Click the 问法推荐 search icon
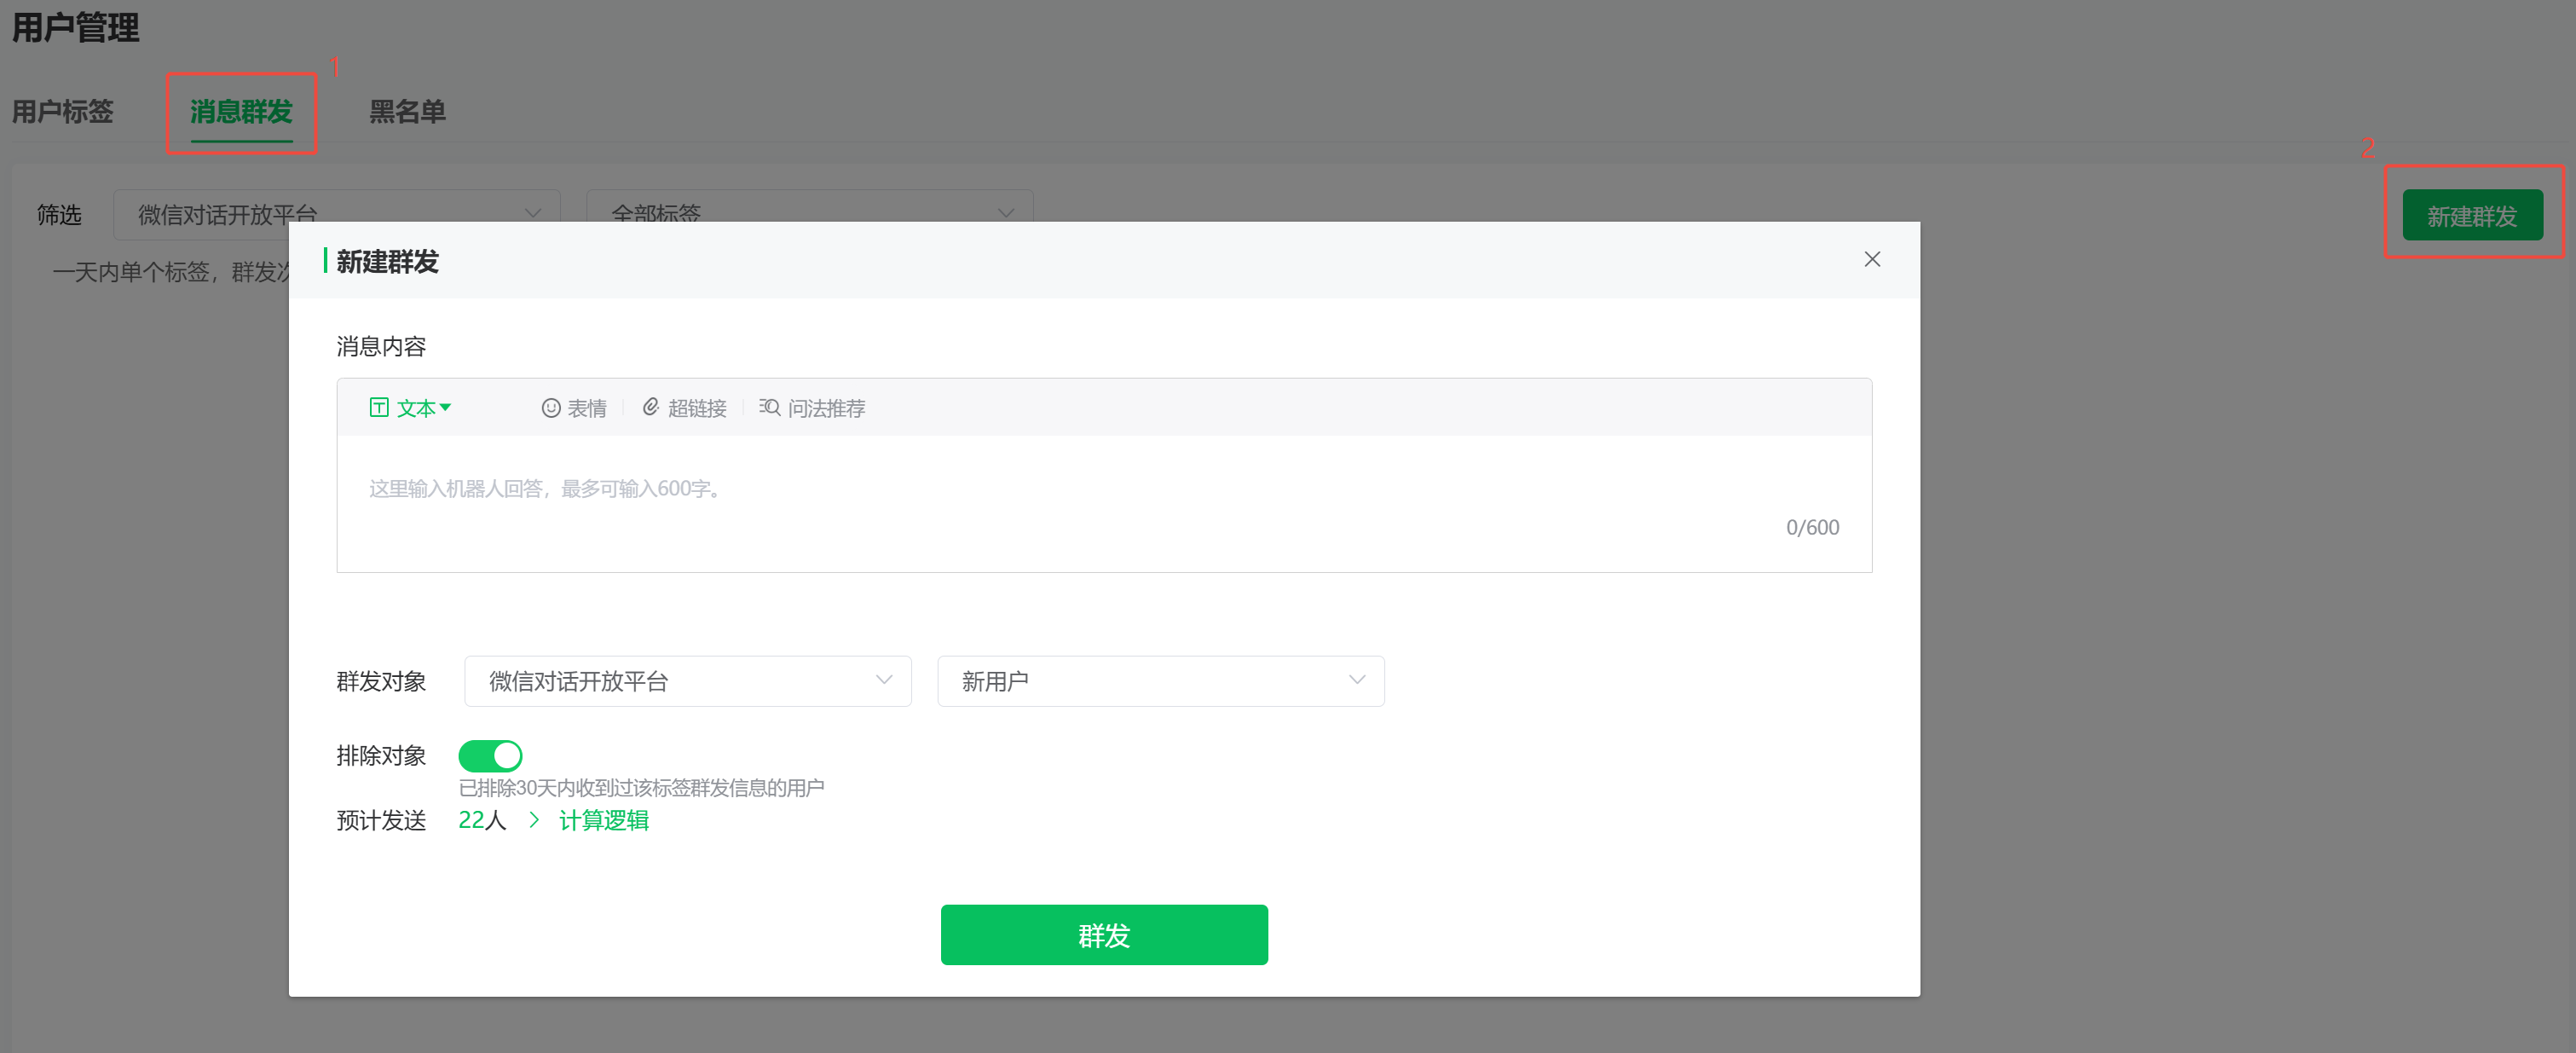Image resolution: width=2576 pixels, height=1053 pixels. pyautogui.click(x=769, y=407)
